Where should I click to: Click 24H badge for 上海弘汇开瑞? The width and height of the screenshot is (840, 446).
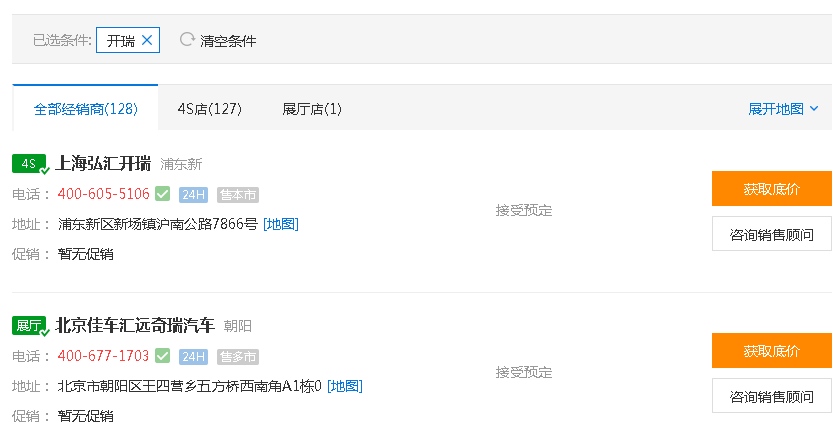[193, 194]
